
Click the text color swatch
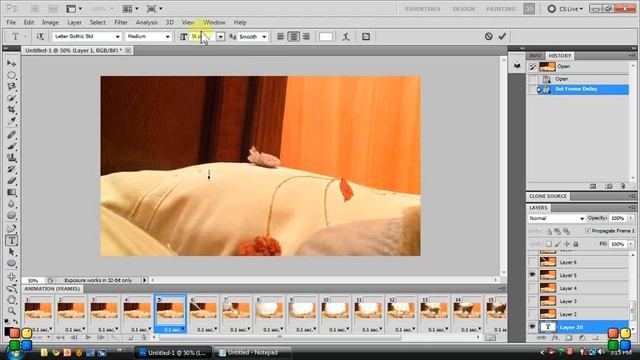(325, 37)
